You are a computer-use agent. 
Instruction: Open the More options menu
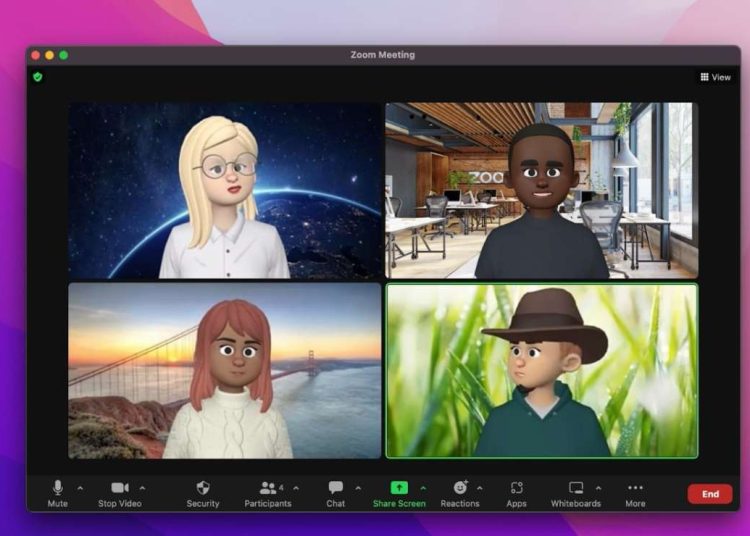coord(635,493)
